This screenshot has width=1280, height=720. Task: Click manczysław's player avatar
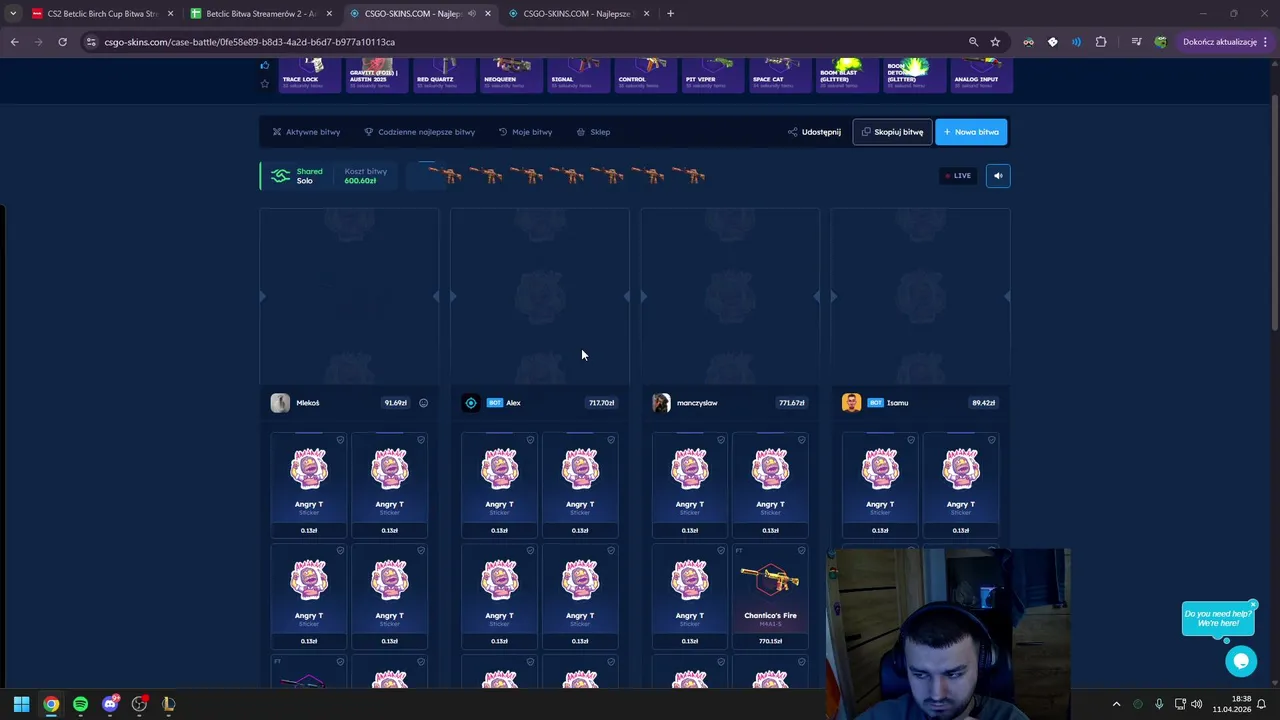(x=661, y=403)
